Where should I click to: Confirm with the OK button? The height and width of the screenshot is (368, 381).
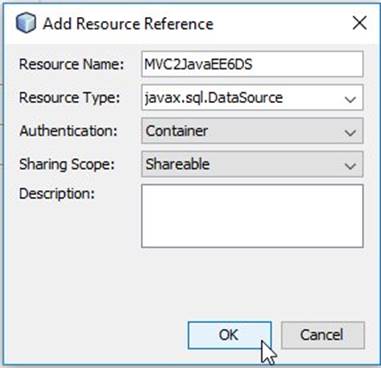pos(230,335)
